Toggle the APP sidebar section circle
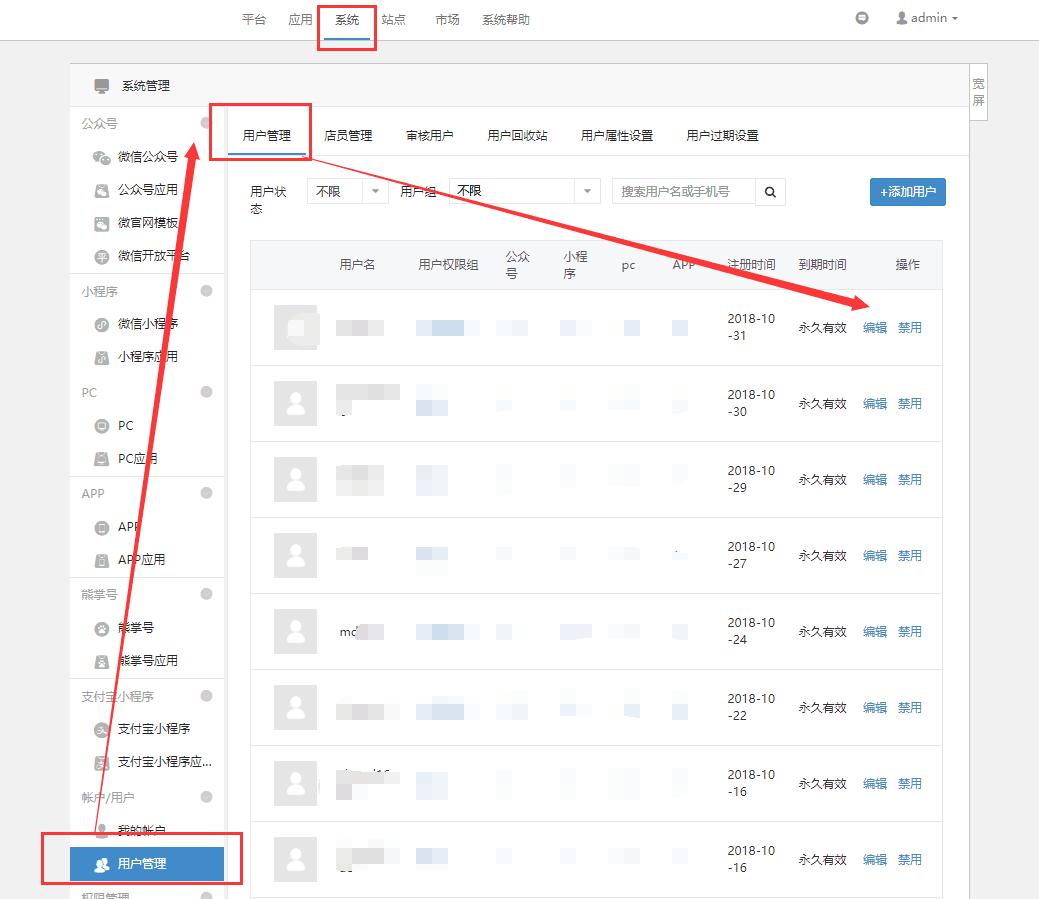 [206, 493]
